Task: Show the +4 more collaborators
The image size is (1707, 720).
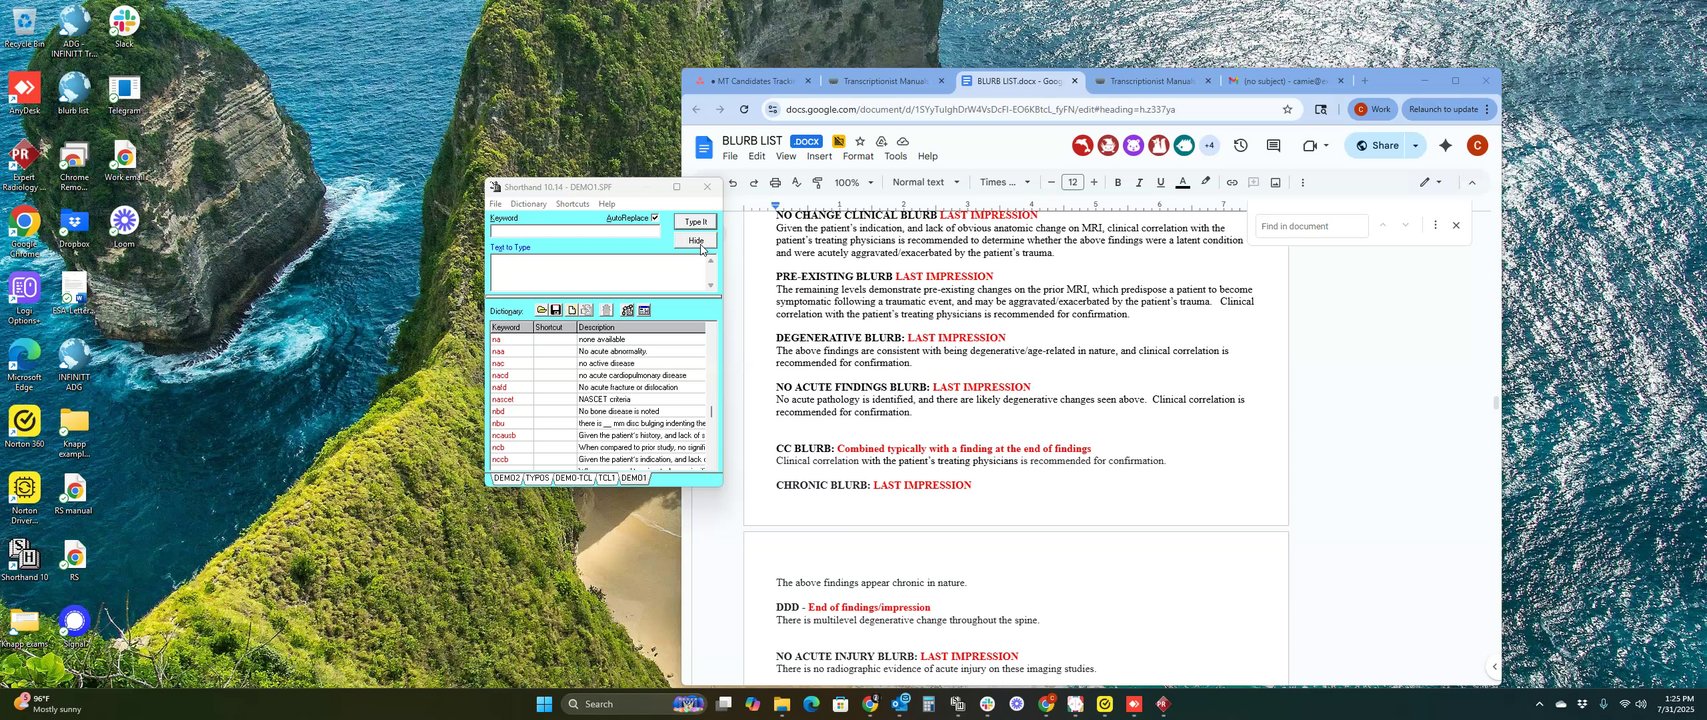Action: tap(1209, 146)
